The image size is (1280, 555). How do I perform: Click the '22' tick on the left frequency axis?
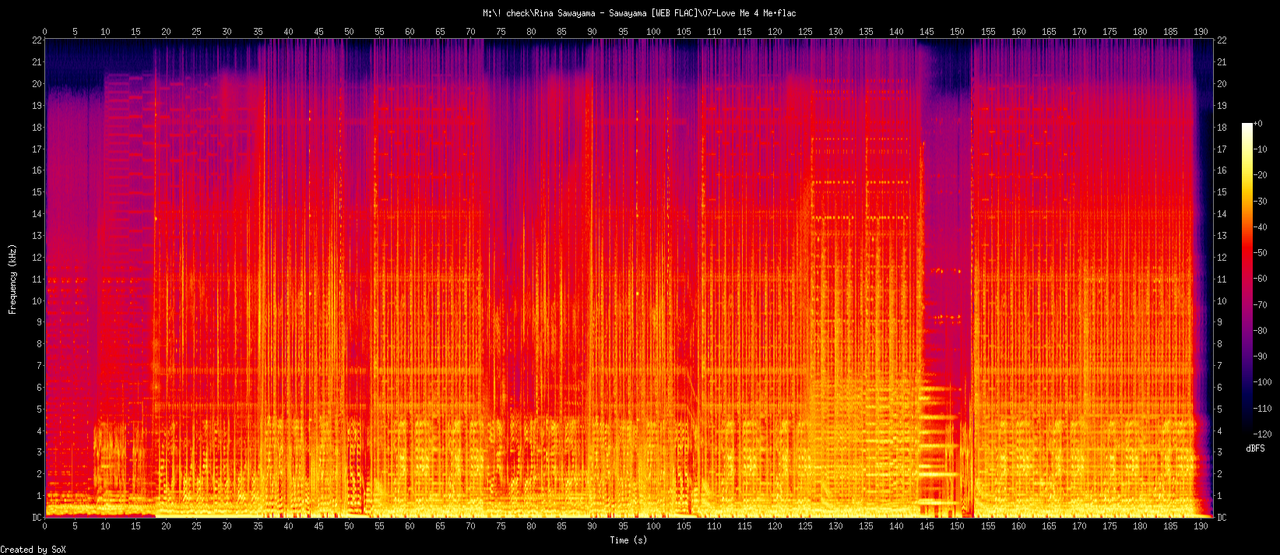coord(35,40)
